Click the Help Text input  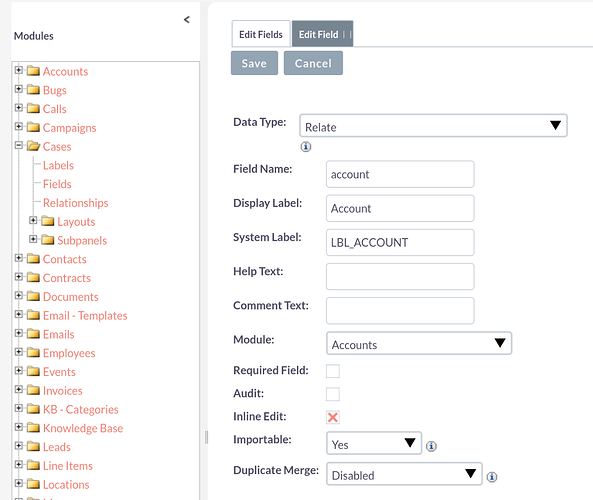(x=400, y=276)
